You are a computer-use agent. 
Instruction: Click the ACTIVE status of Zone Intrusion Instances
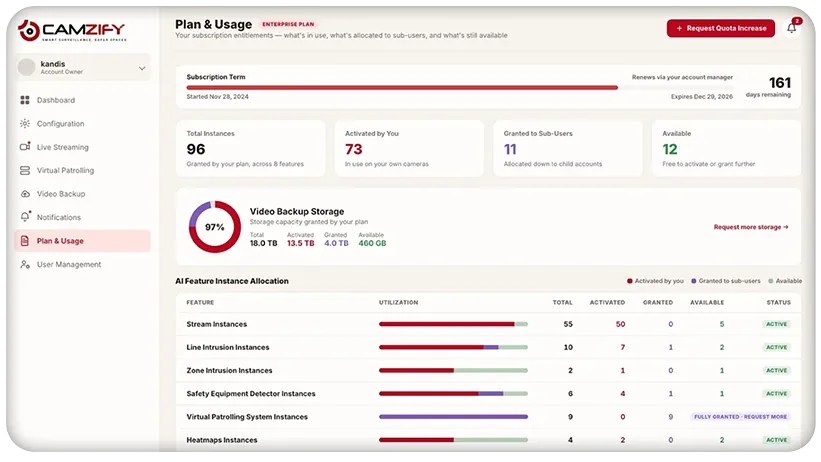point(776,370)
